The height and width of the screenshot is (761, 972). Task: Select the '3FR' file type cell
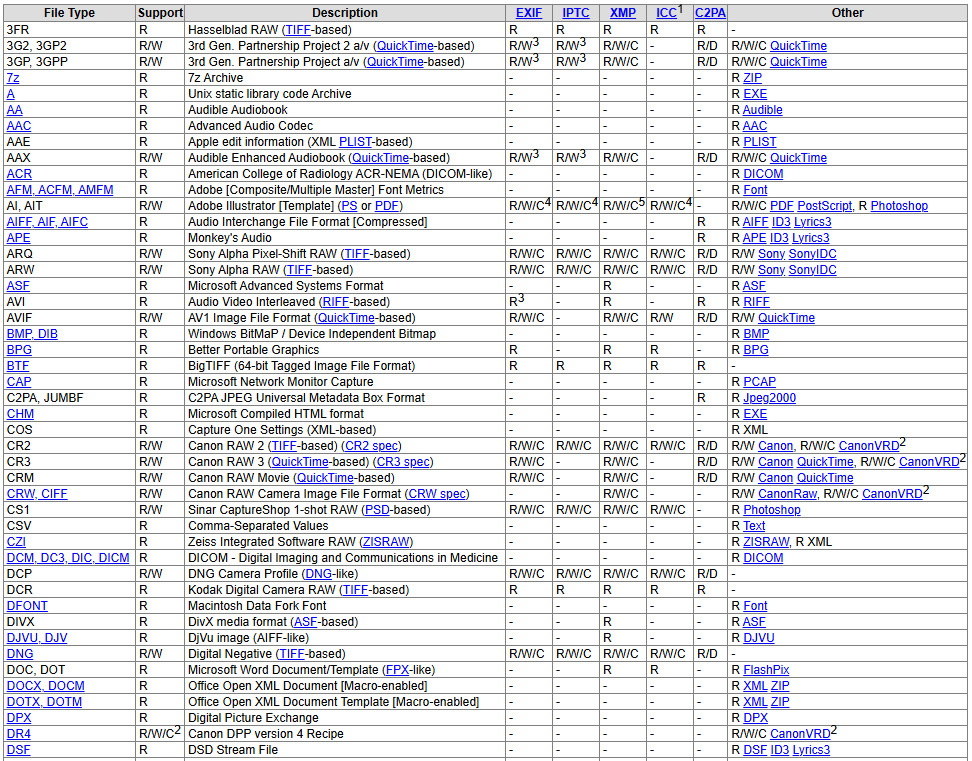click(x=69, y=30)
